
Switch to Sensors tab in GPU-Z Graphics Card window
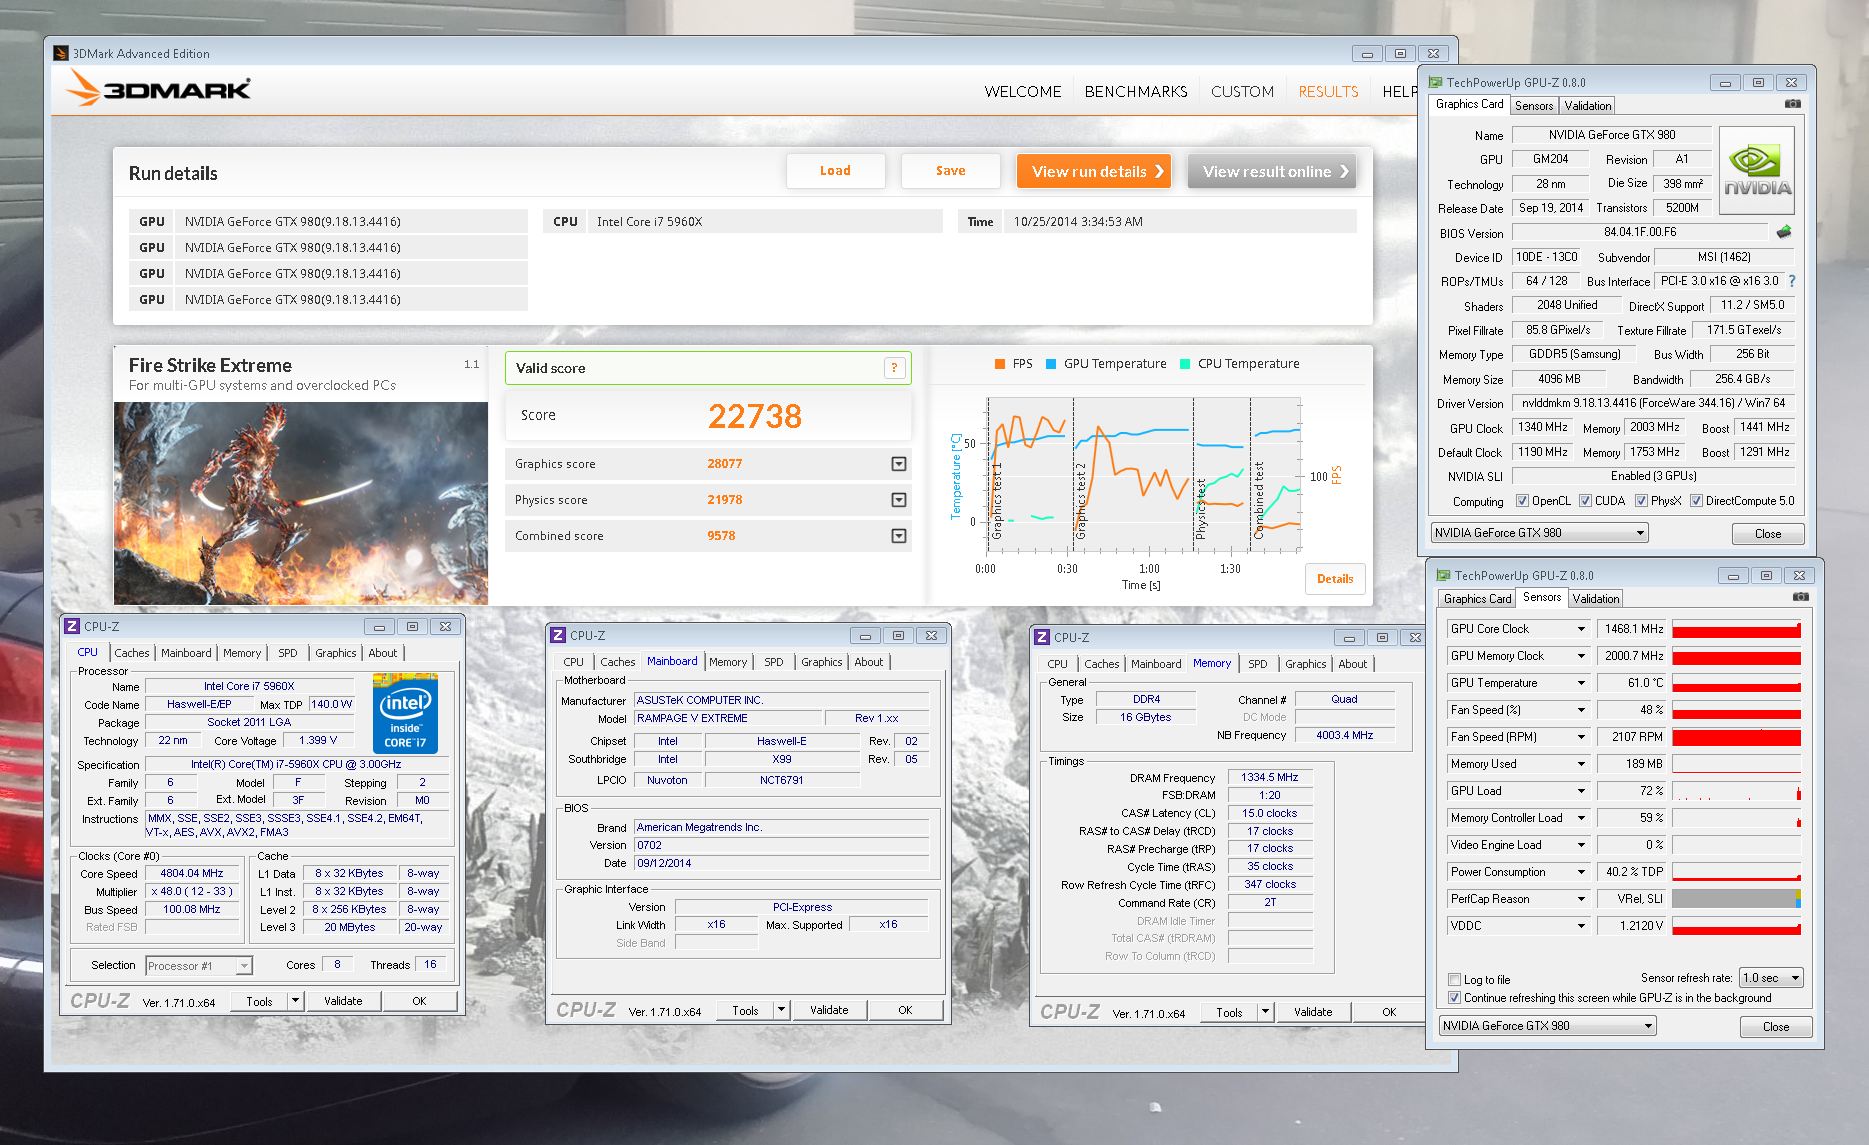[1533, 106]
